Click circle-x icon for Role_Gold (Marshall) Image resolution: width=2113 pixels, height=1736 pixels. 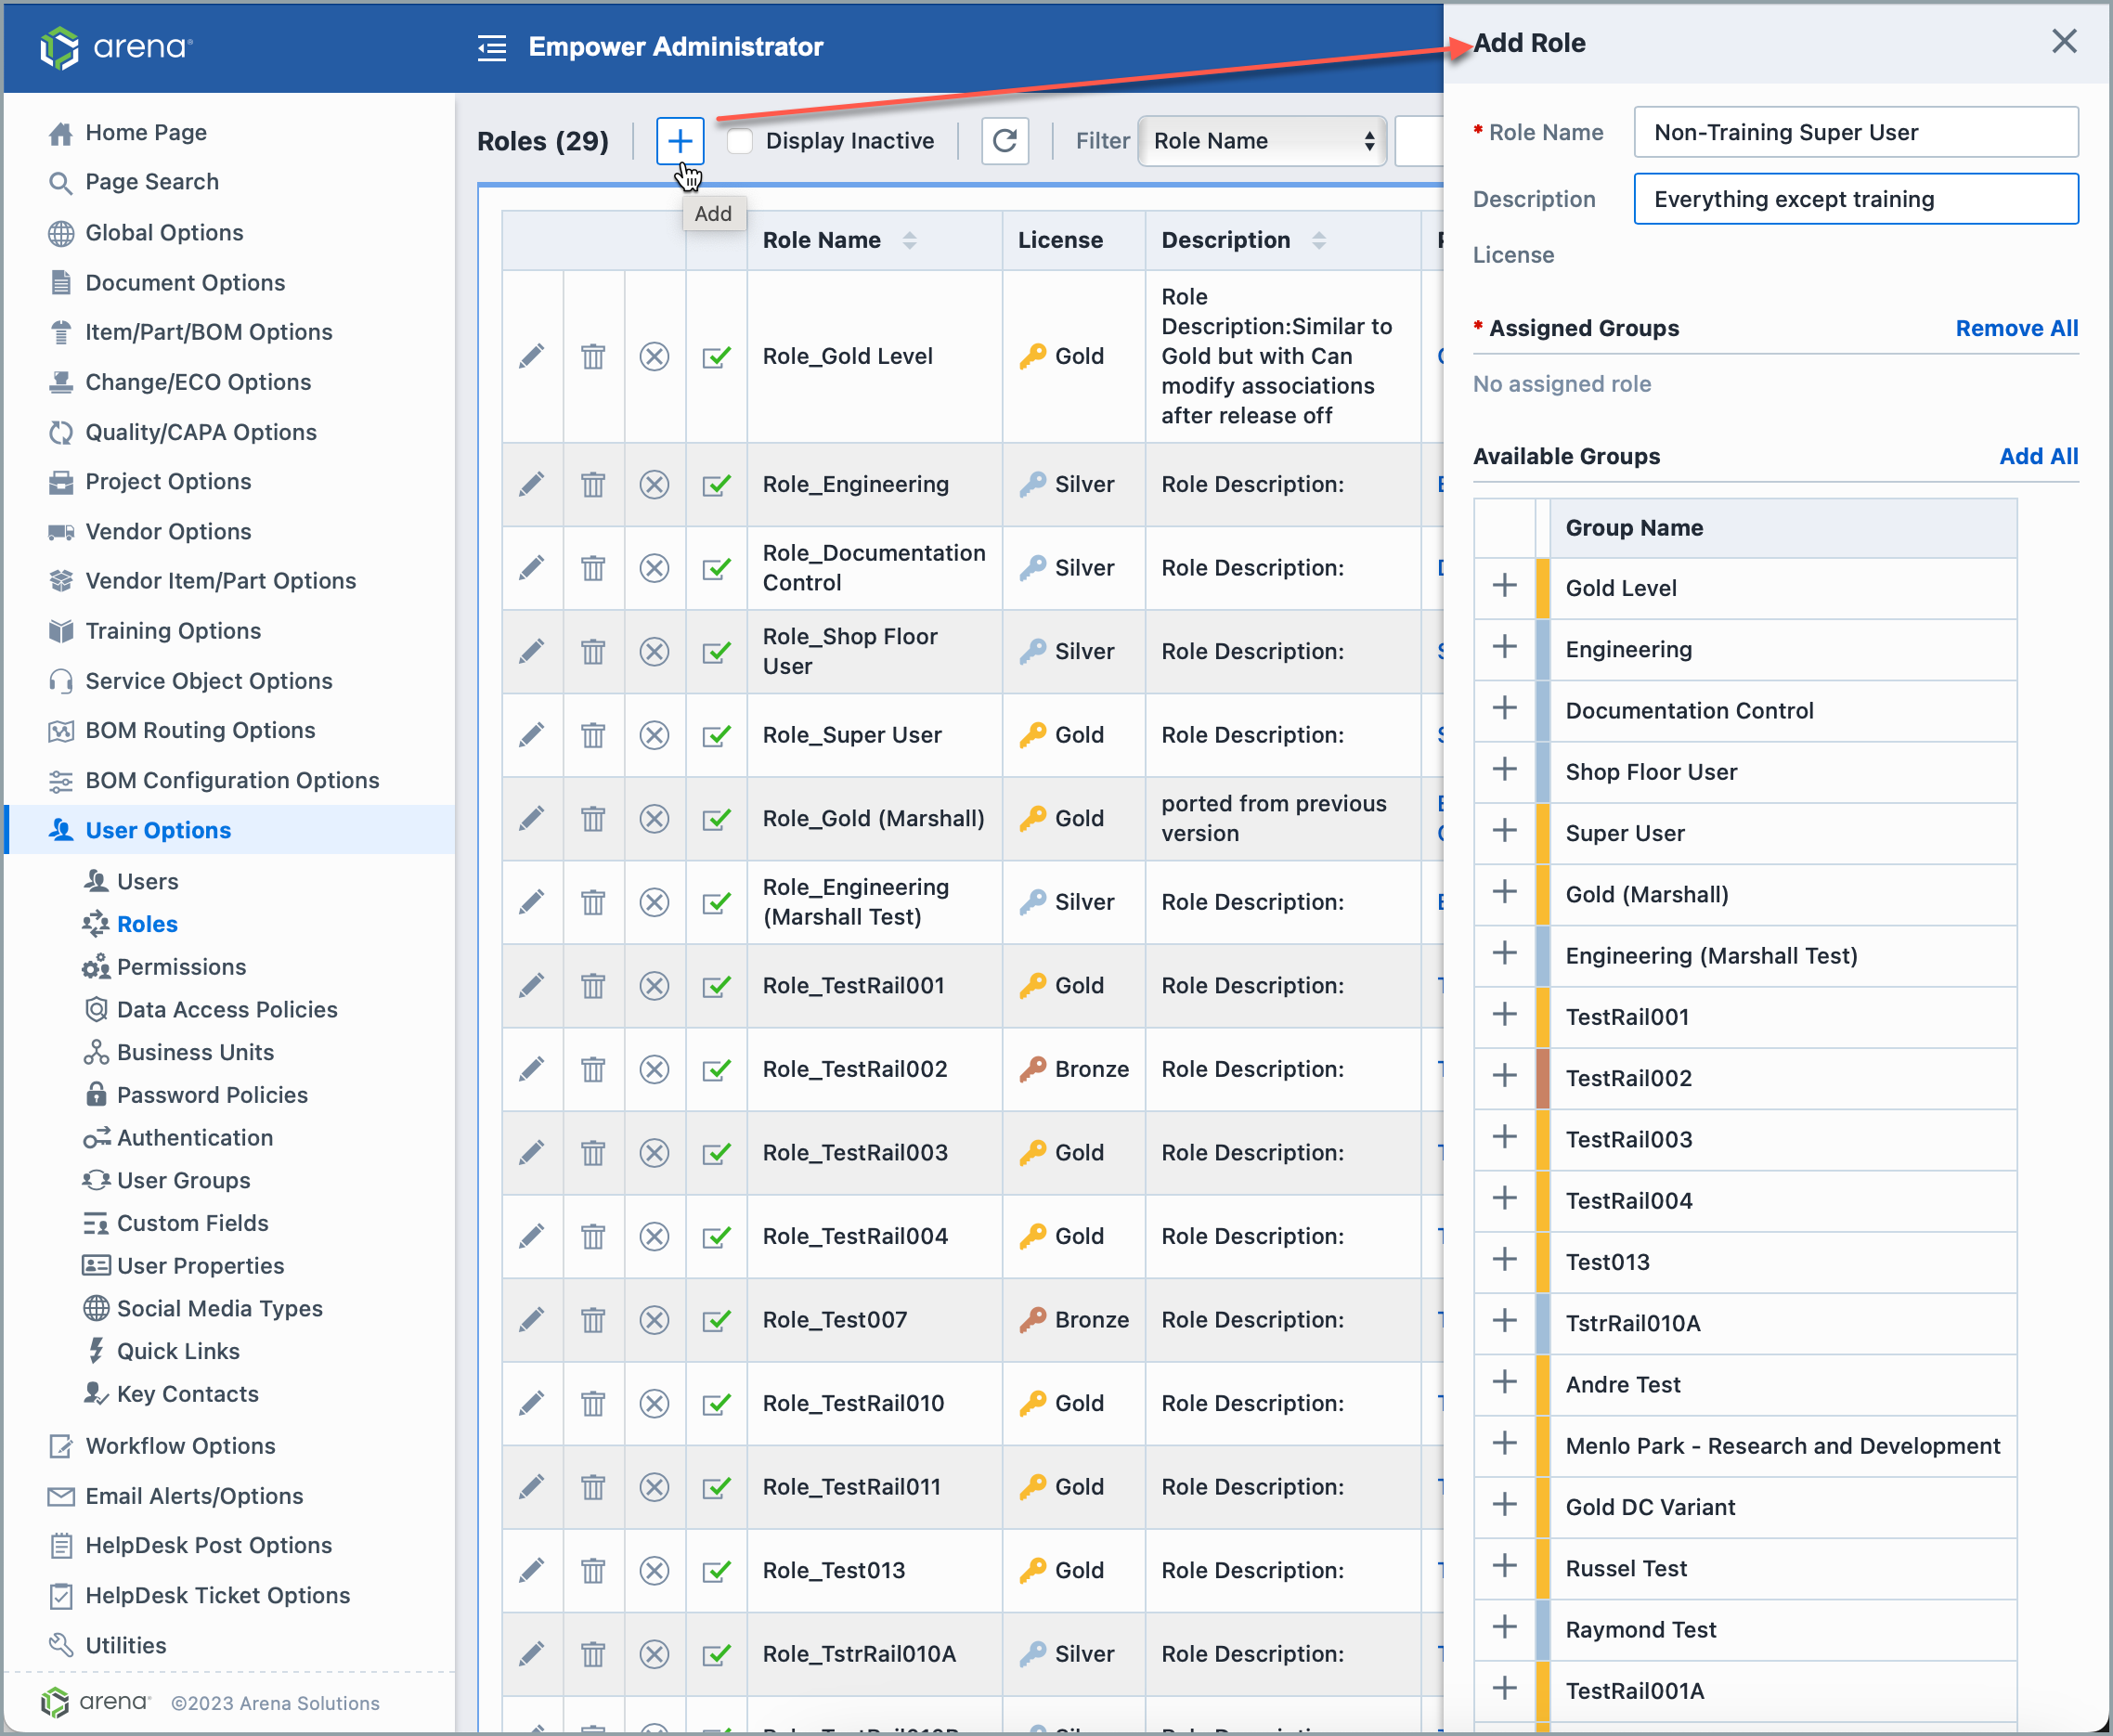point(654,819)
